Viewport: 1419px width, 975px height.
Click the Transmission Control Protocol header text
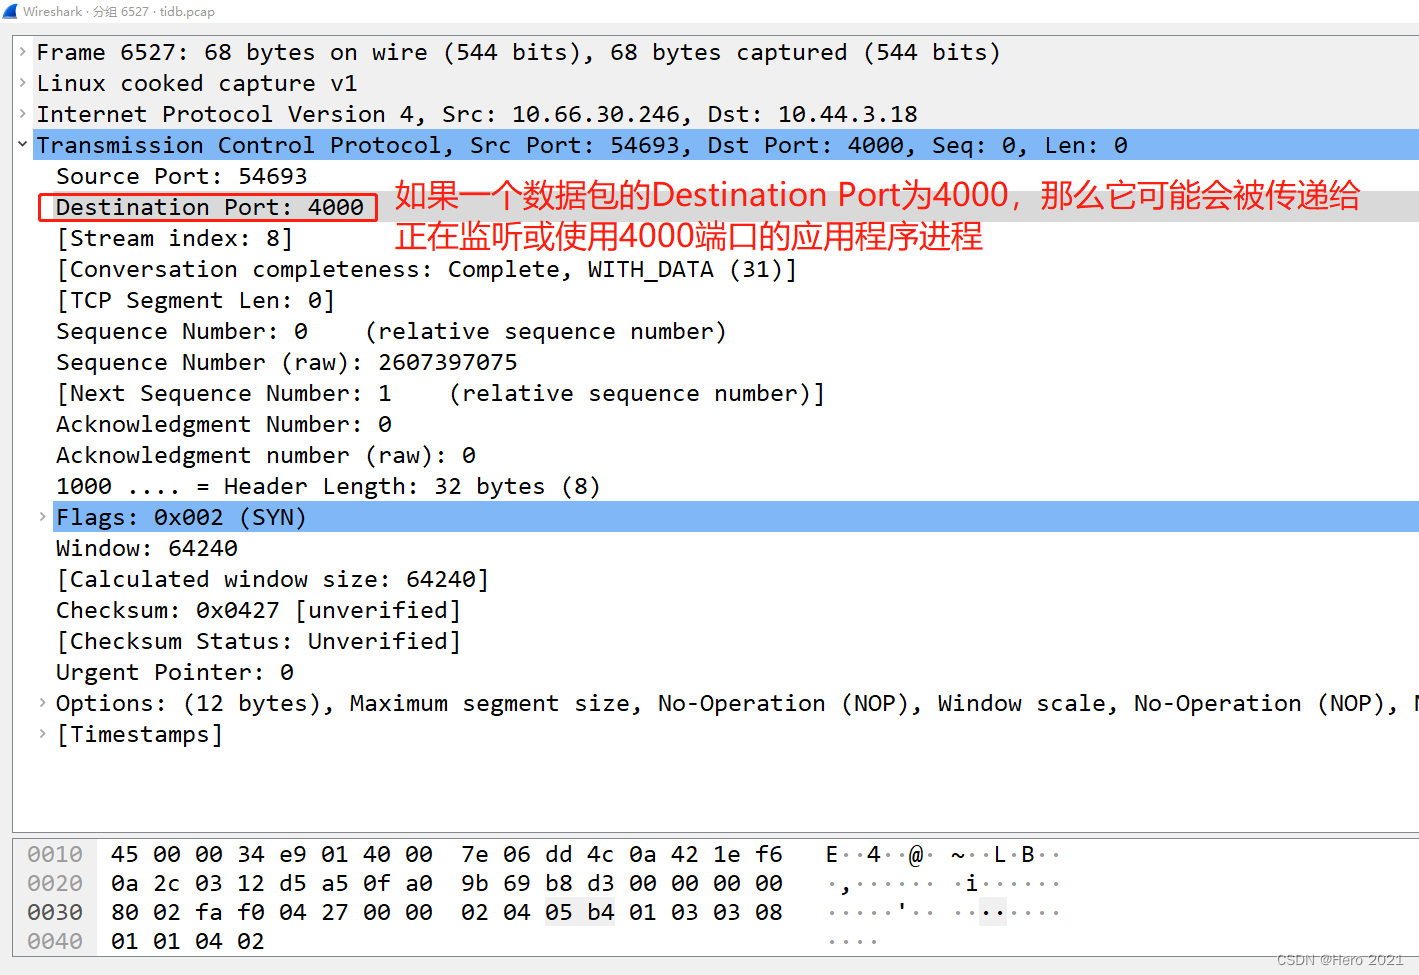click(x=582, y=145)
